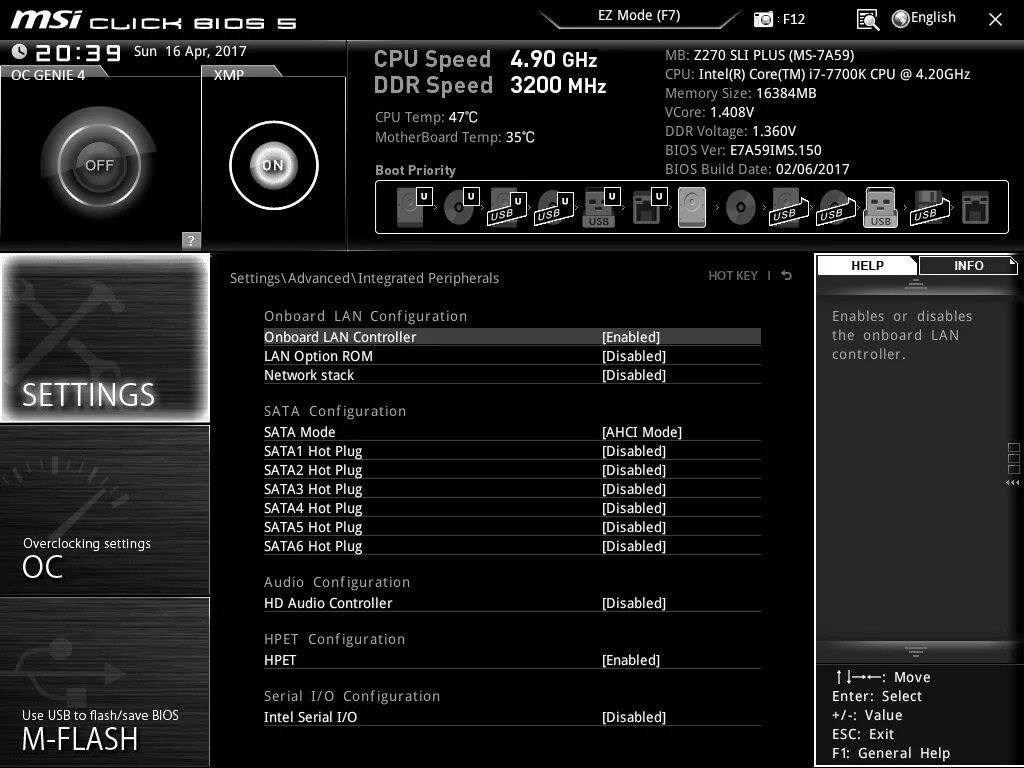1024x768 pixels.
Task: Select the UEFI network boot device icon
Action: tap(649, 207)
